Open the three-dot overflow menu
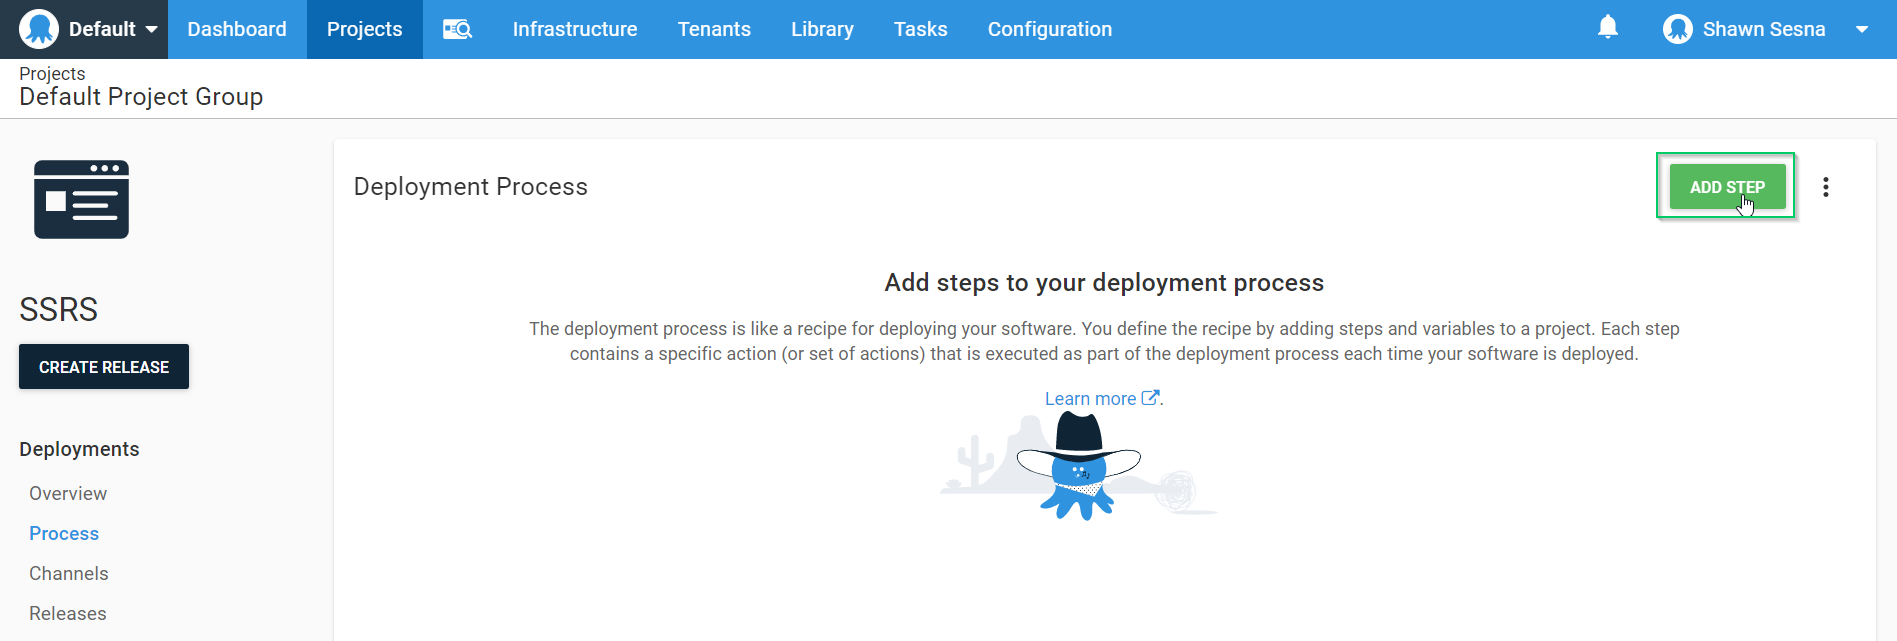The width and height of the screenshot is (1897, 641). click(1825, 187)
